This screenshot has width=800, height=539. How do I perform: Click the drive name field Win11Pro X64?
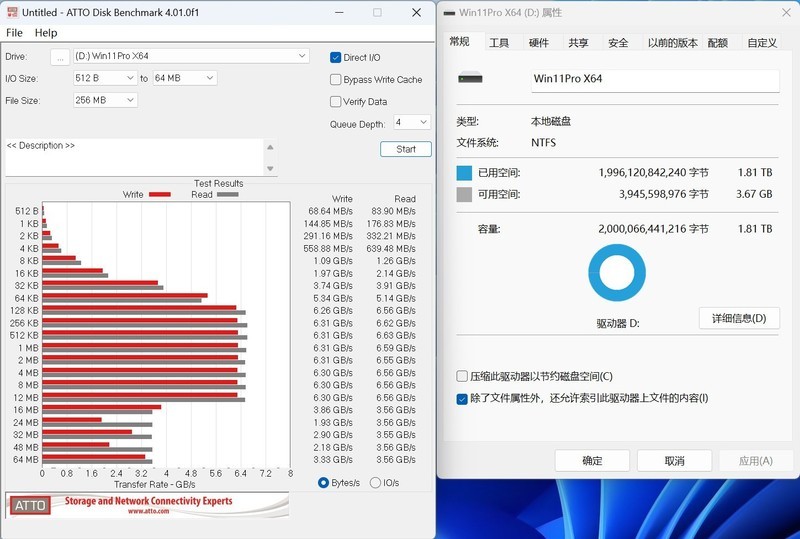pyautogui.click(x=655, y=80)
